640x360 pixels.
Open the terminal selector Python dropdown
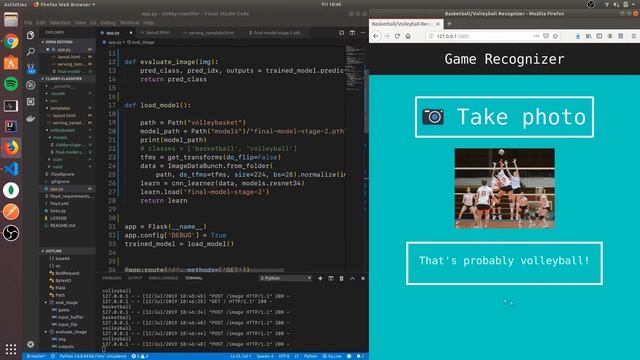(286, 278)
